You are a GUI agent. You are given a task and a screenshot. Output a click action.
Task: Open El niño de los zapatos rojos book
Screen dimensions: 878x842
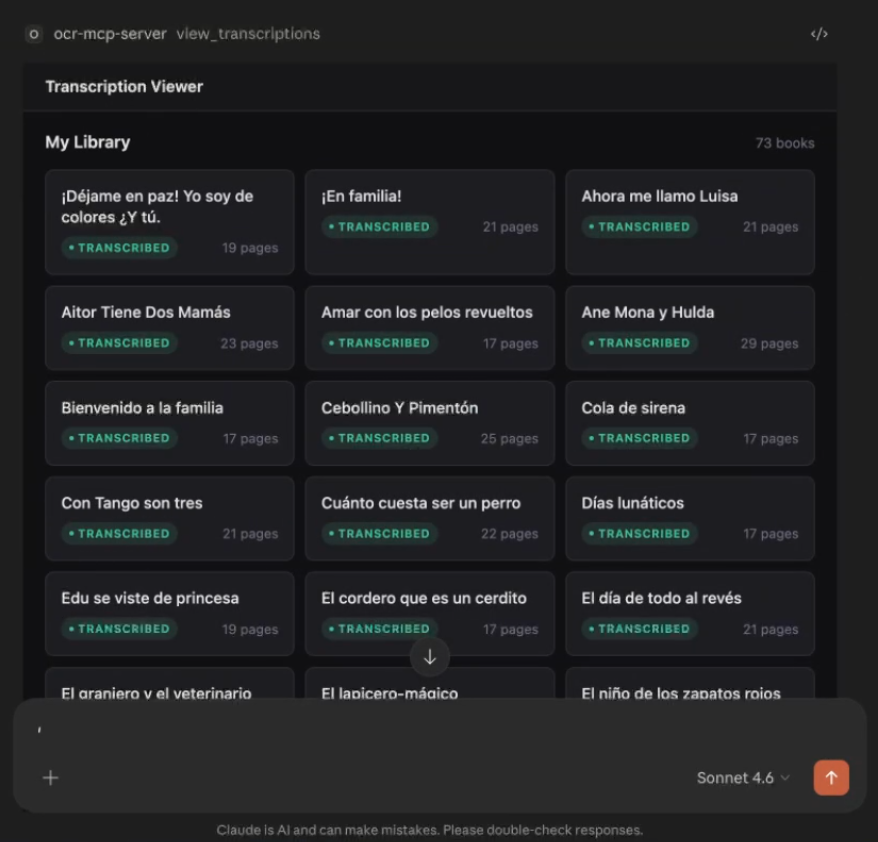tap(690, 683)
